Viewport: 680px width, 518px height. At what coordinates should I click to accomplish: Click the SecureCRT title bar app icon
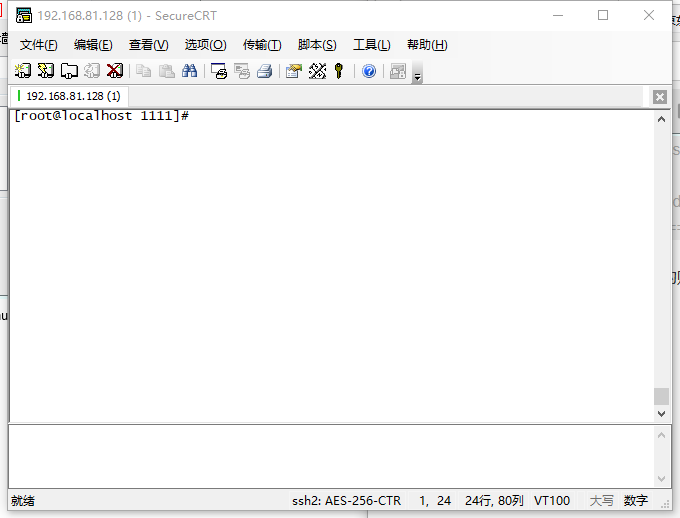(24, 16)
